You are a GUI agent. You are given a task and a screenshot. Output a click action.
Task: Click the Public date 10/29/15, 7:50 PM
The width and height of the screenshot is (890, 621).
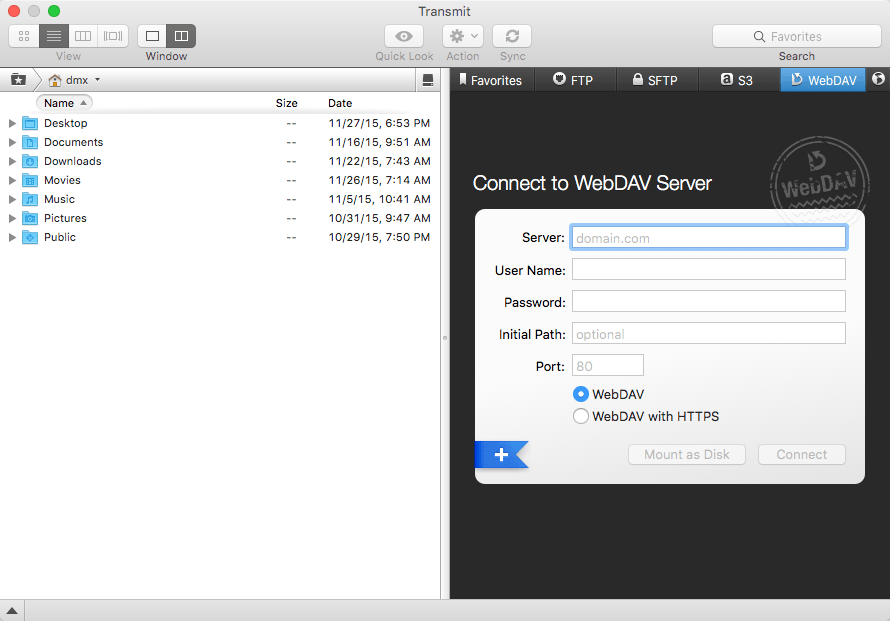379,237
